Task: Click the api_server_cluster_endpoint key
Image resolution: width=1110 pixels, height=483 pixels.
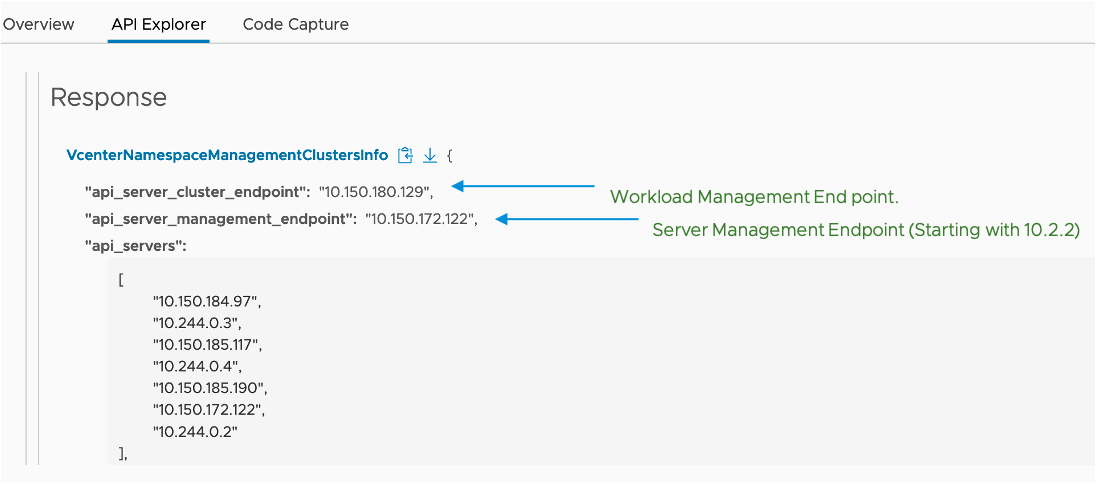Action: (197, 191)
